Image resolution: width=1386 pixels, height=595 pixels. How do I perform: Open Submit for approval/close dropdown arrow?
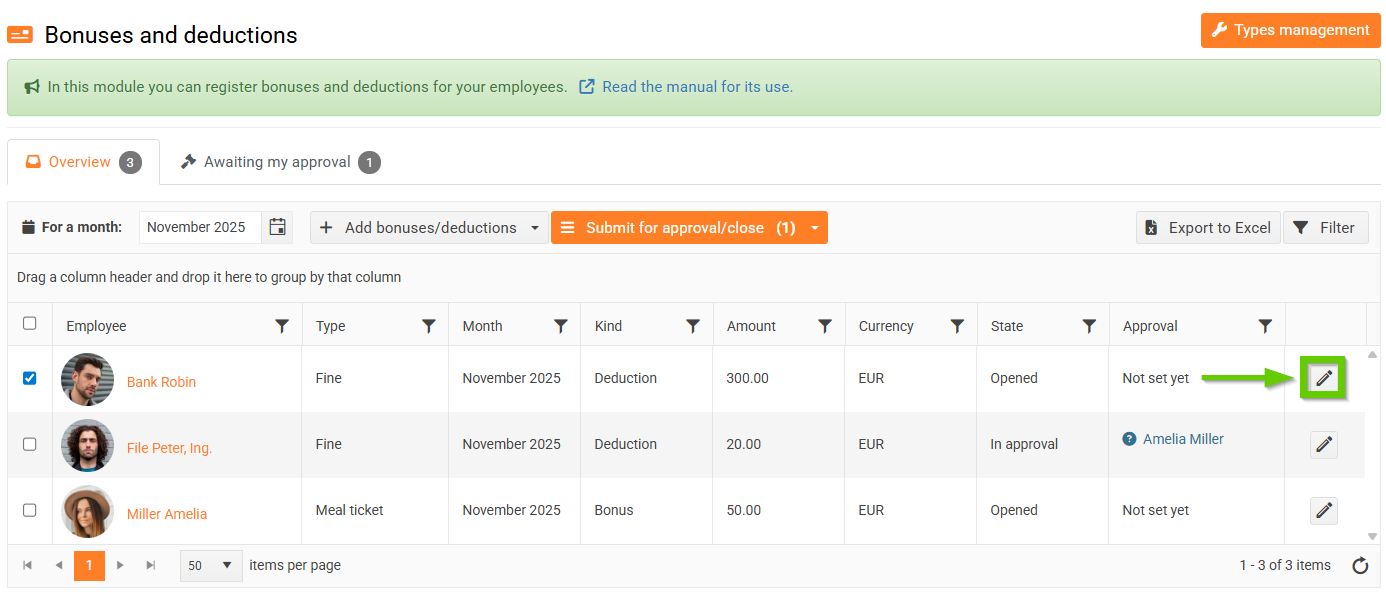pos(815,228)
